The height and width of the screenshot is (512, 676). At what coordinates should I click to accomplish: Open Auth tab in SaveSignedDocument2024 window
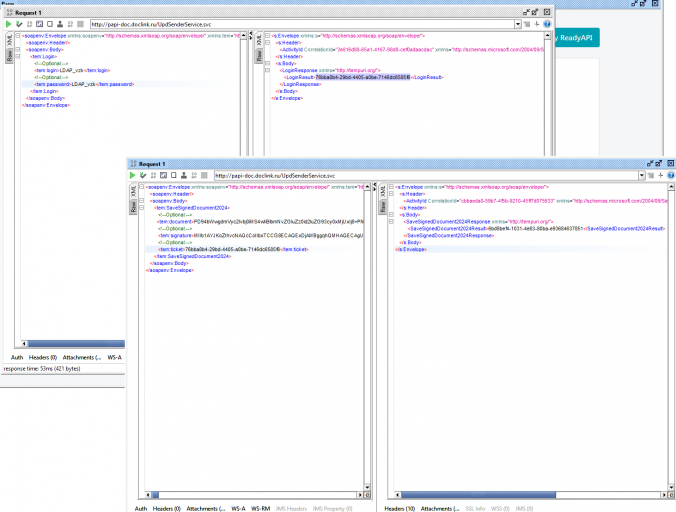[141, 509]
